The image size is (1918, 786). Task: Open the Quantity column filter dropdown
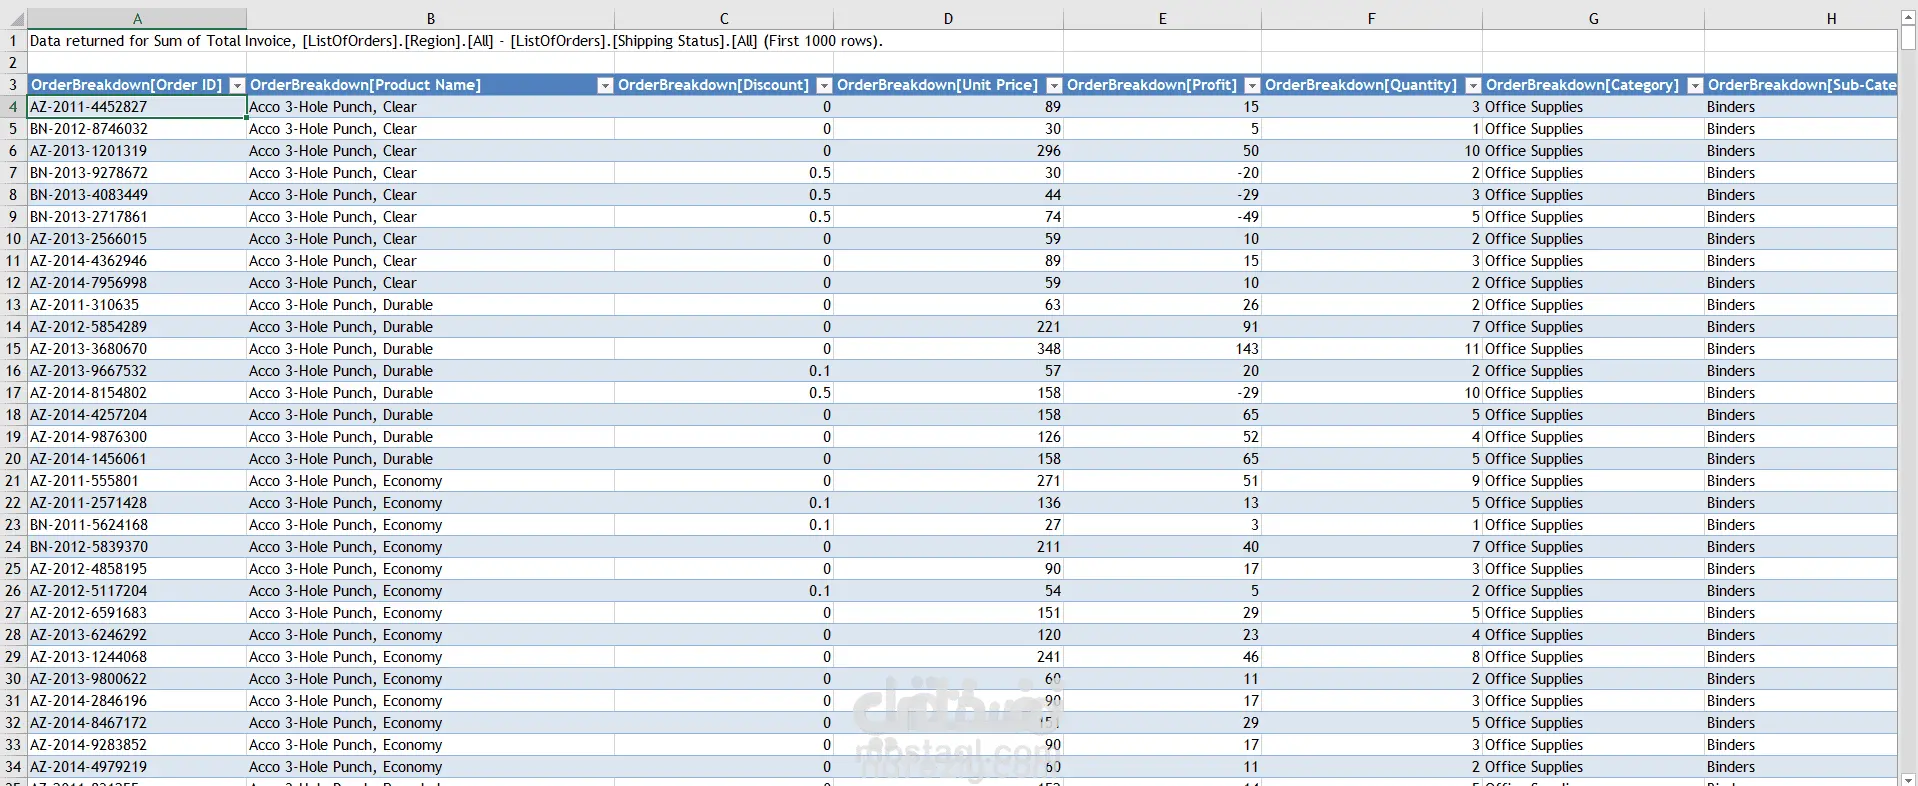tap(1473, 85)
